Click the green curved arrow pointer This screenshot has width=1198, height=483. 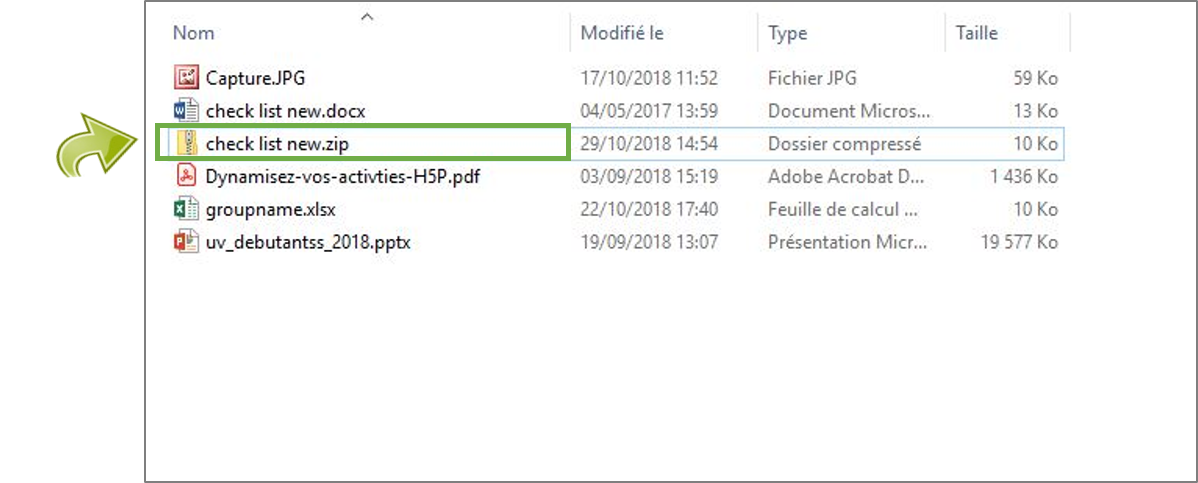click(x=96, y=144)
